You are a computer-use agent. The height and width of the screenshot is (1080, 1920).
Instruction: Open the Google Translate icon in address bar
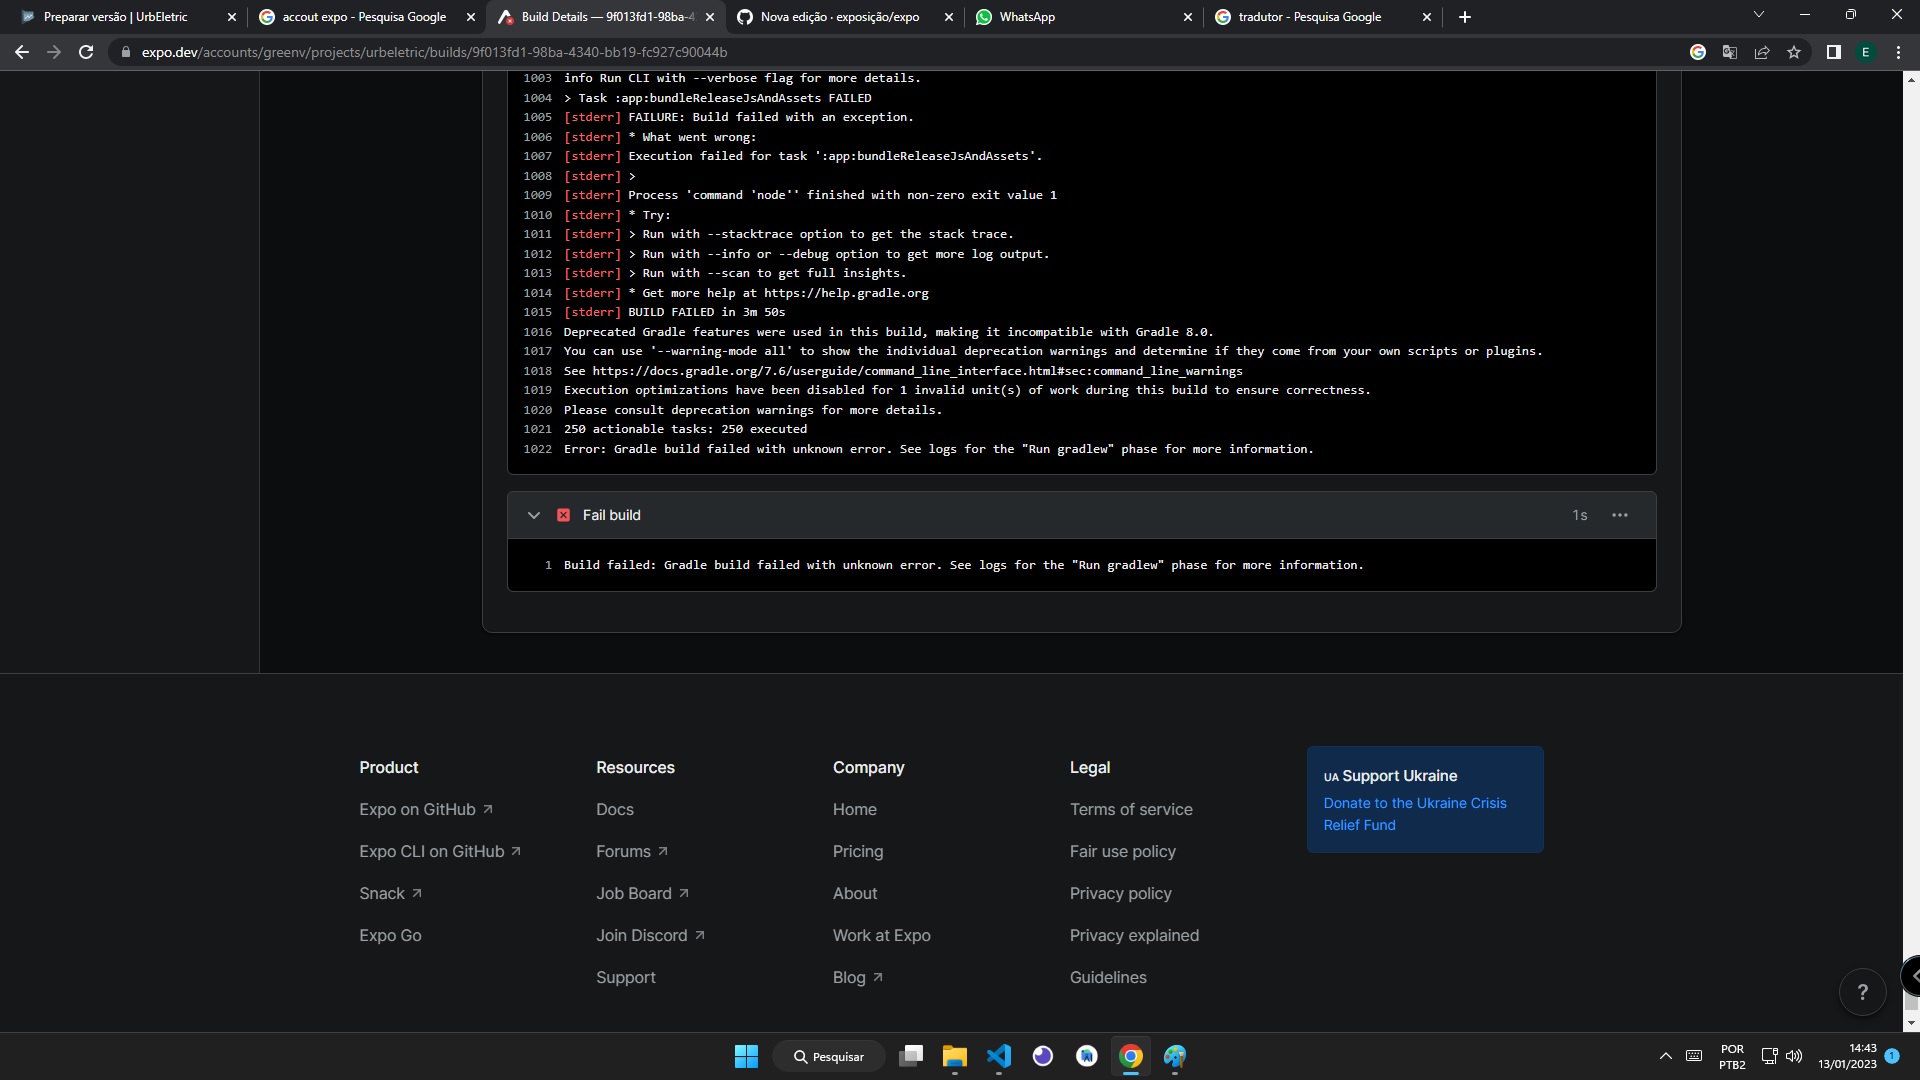[x=1730, y=52]
